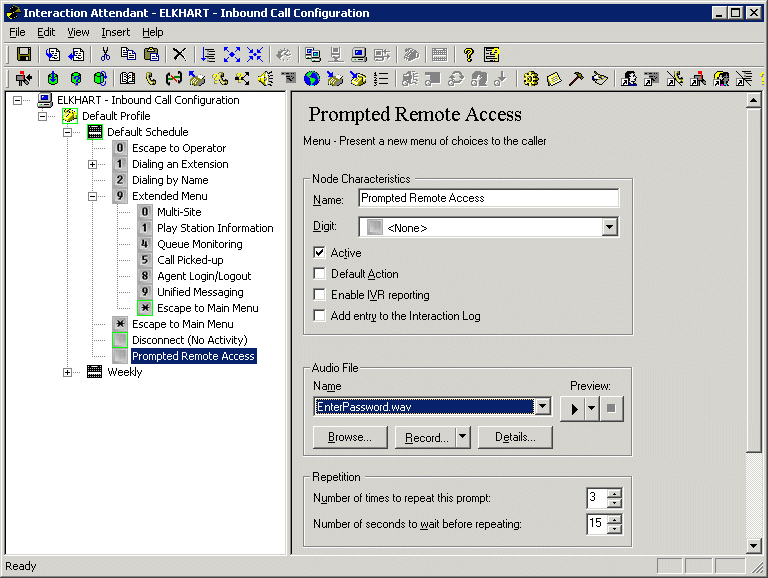The height and width of the screenshot is (578, 768).
Task: Click the Delete X toolbar icon
Action: click(179, 54)
